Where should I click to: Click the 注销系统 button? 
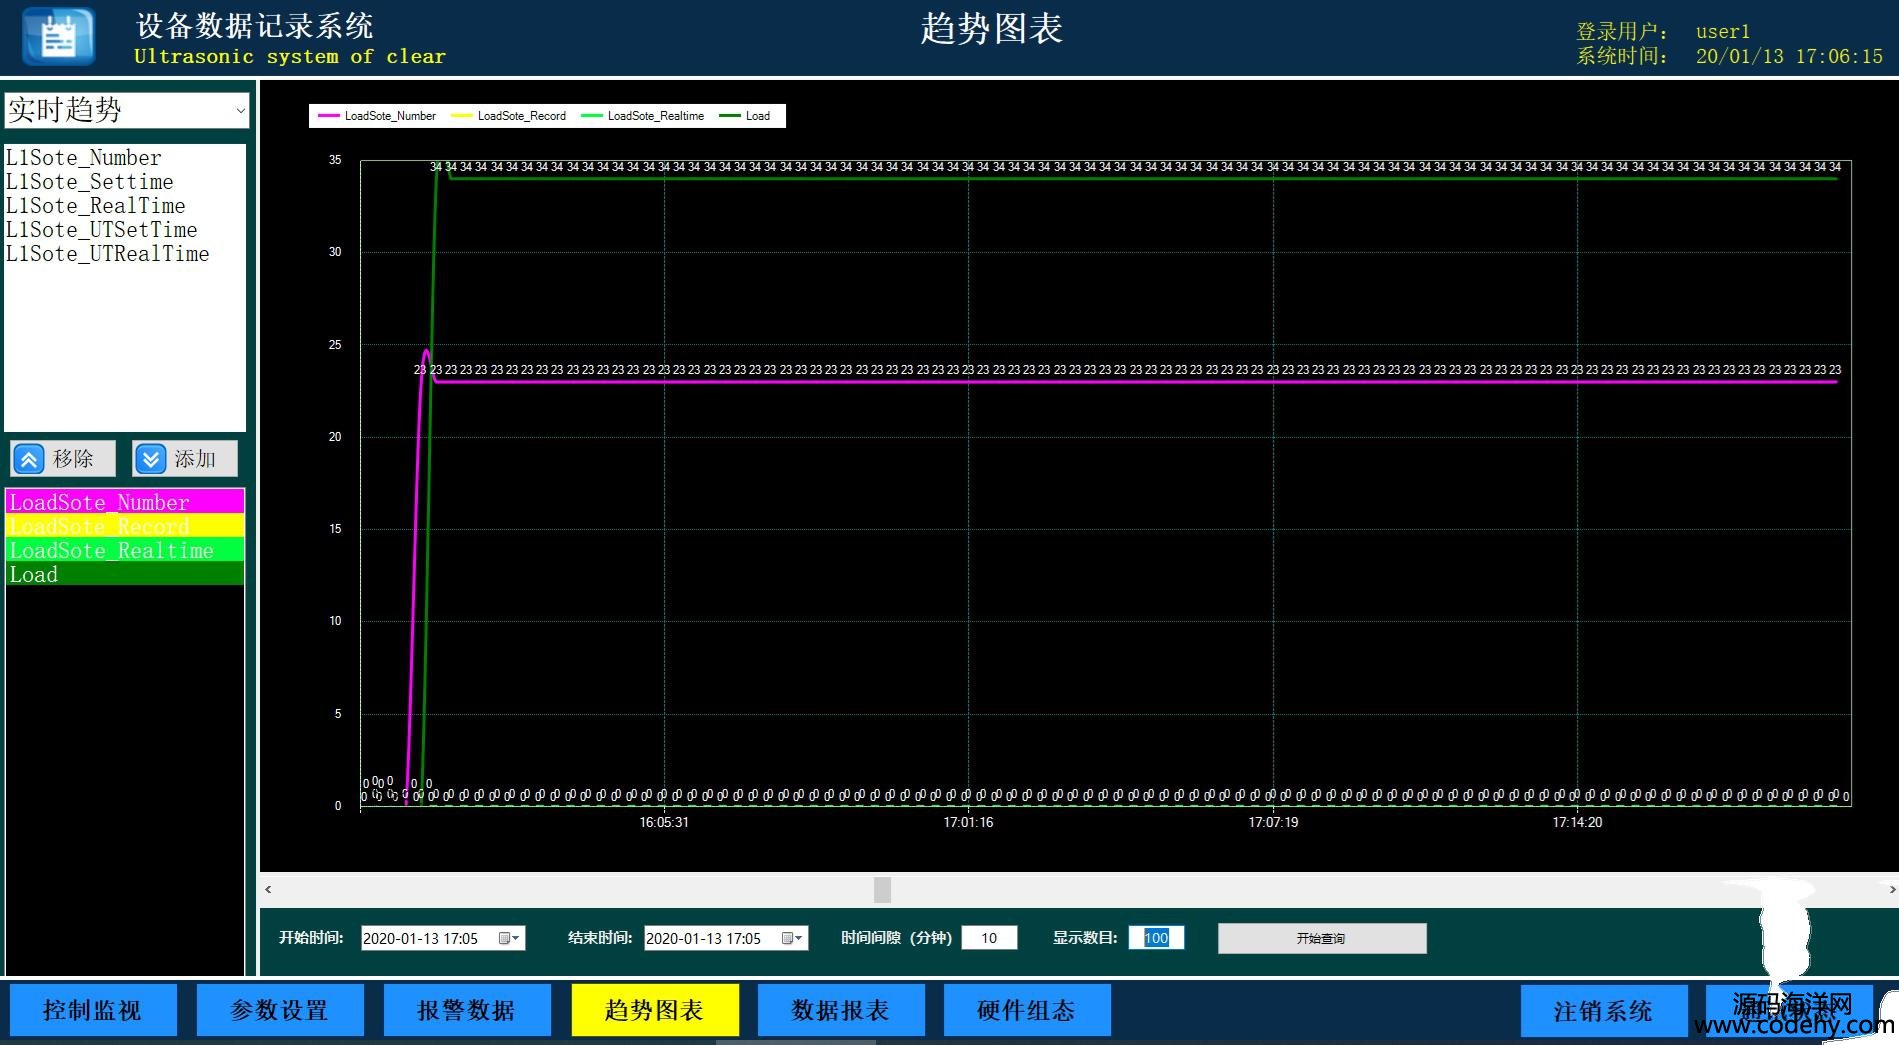(x=1603, y=1011)
